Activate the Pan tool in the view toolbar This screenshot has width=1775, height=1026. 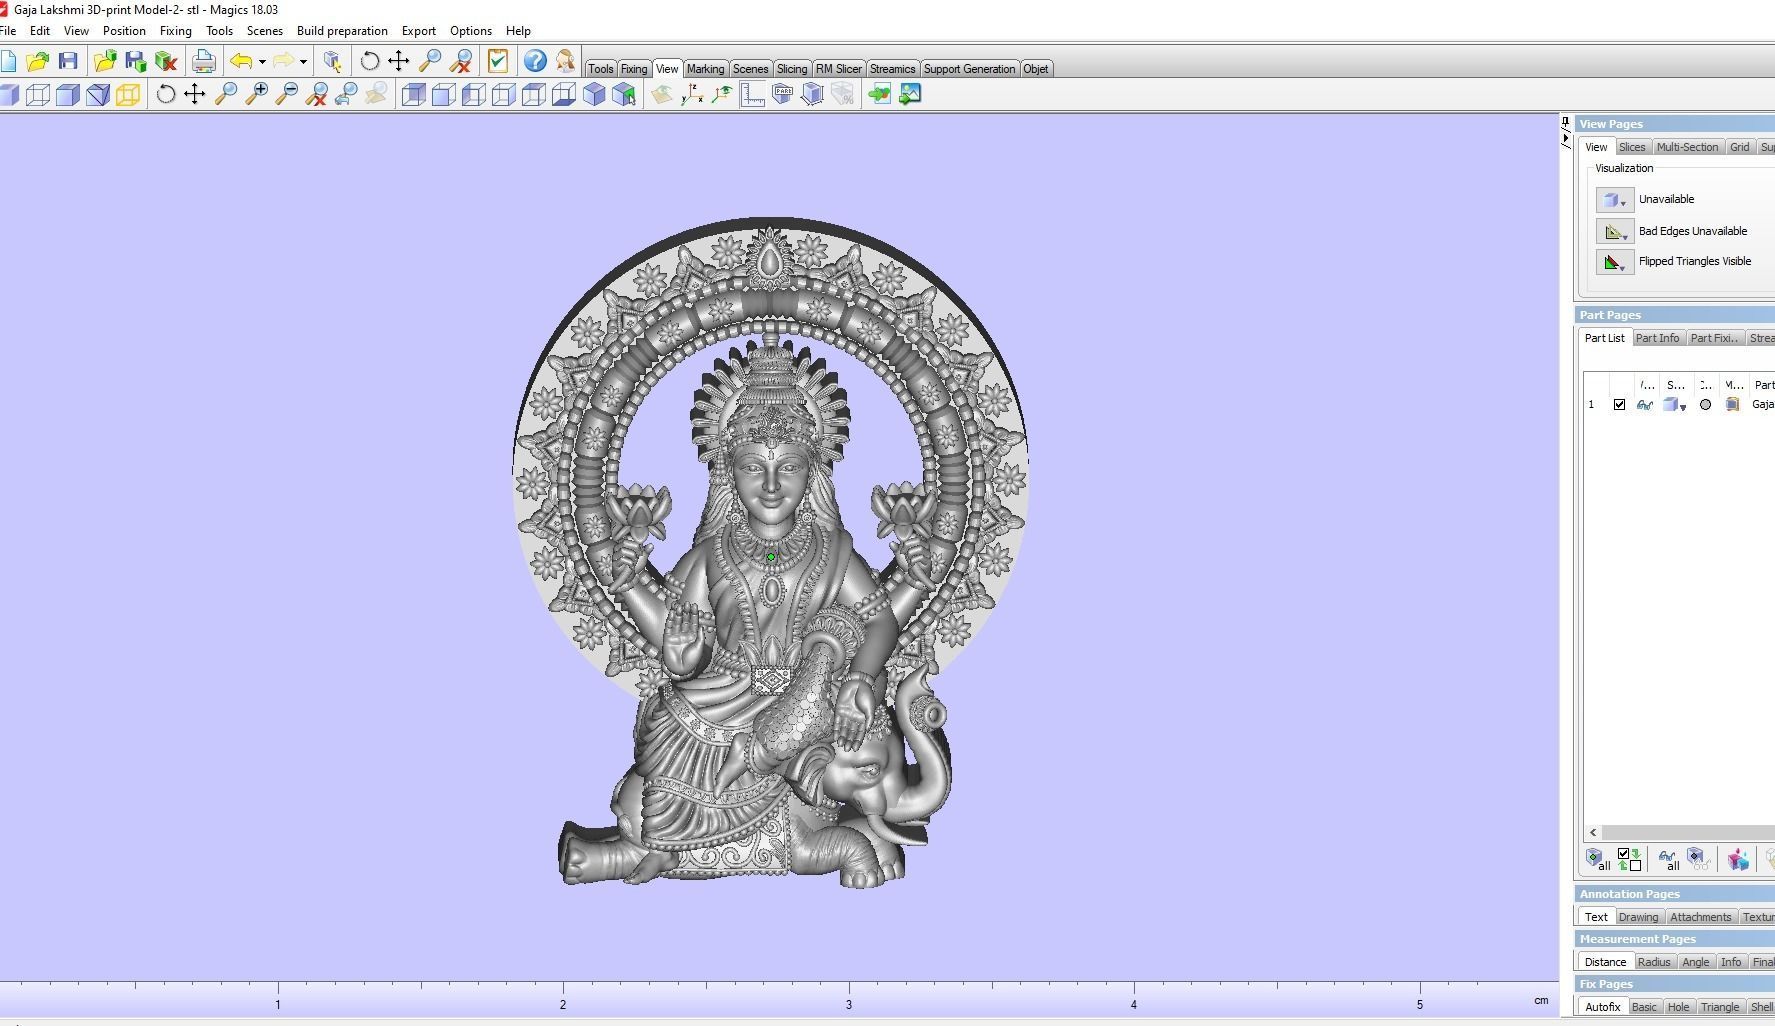(195, 95)
